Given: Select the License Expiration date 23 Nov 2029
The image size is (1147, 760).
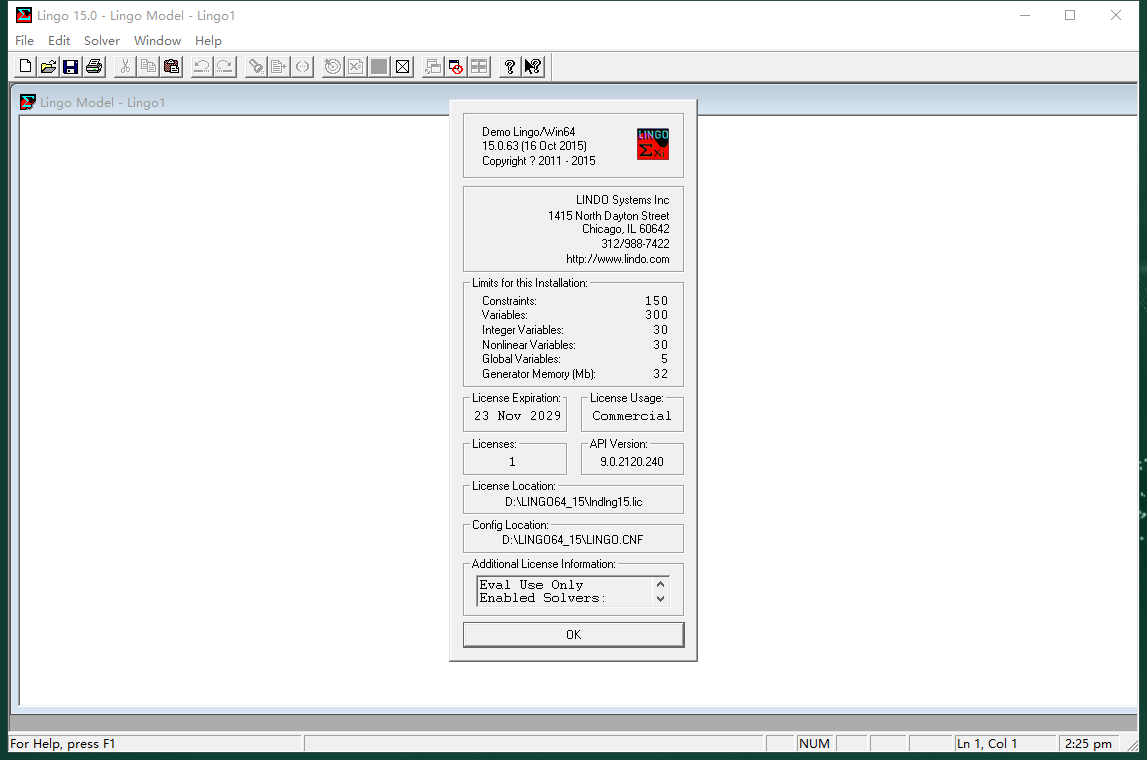Looking at the screenshot, I should [x=517, y=415].
